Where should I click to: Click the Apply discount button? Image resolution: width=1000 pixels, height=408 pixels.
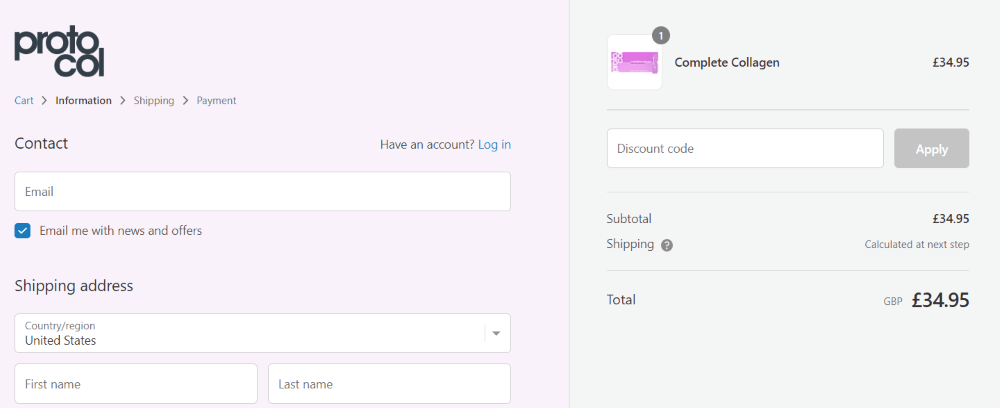(931, 149)
